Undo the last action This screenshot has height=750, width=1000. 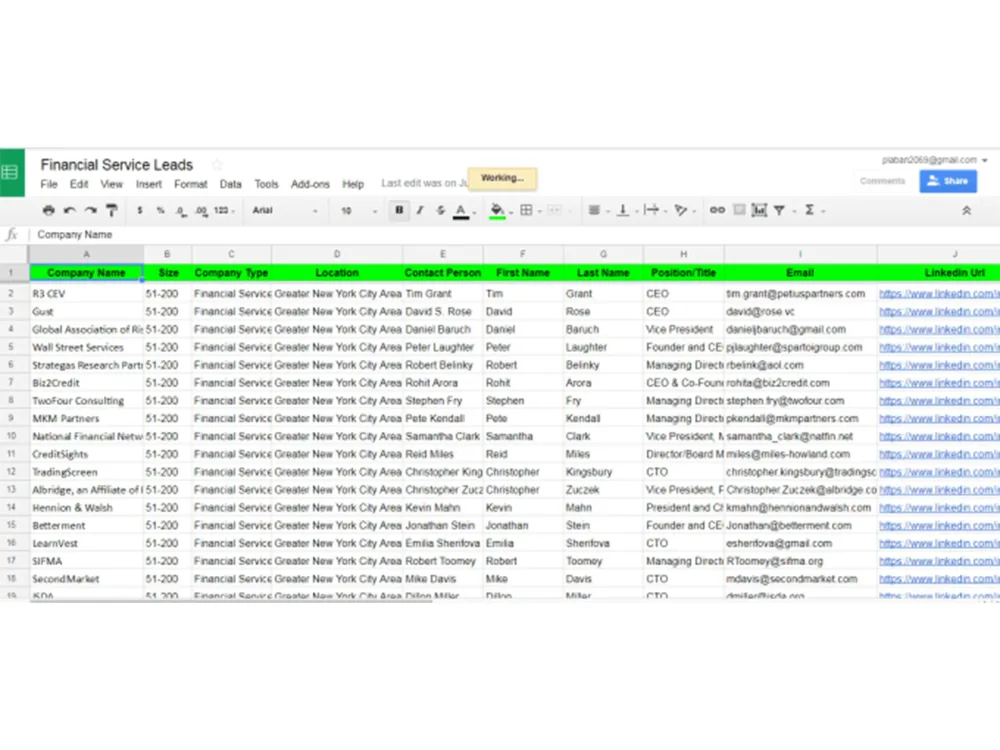pyautogui.click(x=70, y=210)
